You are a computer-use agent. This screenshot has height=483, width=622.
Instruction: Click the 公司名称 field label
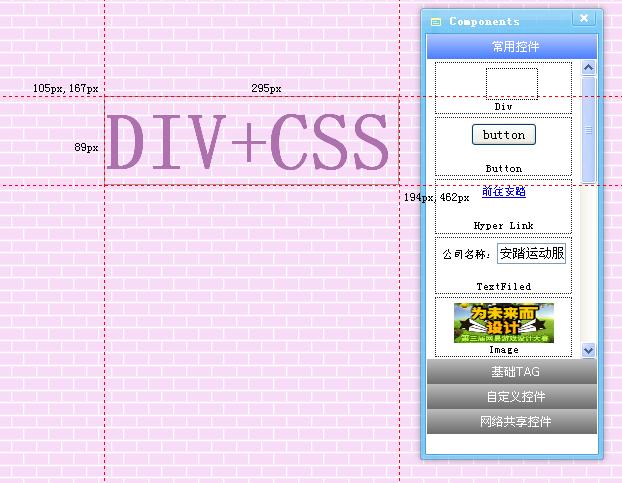coord(466,254)
